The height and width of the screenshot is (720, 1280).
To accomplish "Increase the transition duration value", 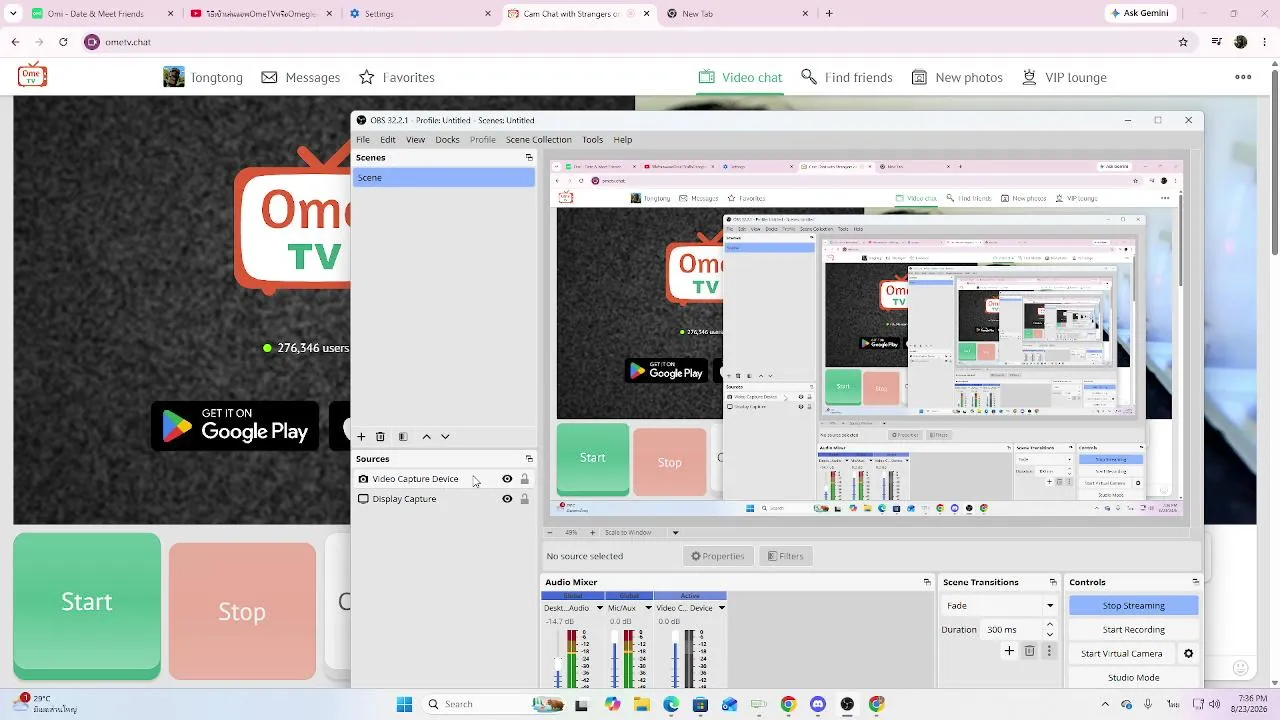I will click(1049, 625).
